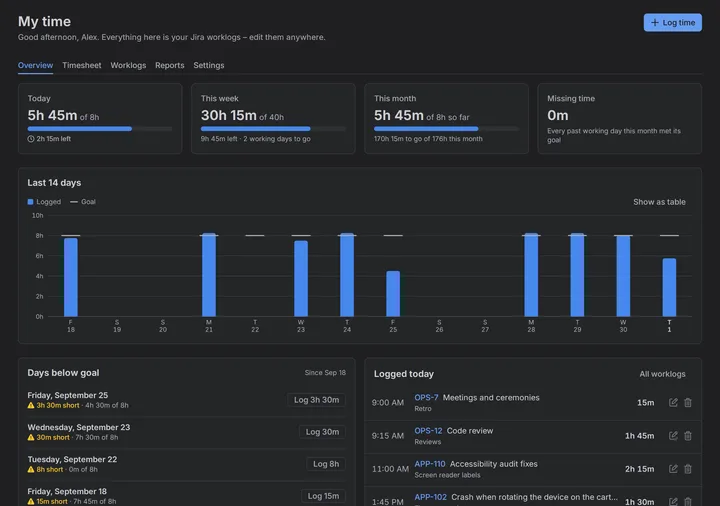The height and width of the screenshot is (506, 720).
Task: Click the chart bar for Monday 28
Action: tap(531, 275)
